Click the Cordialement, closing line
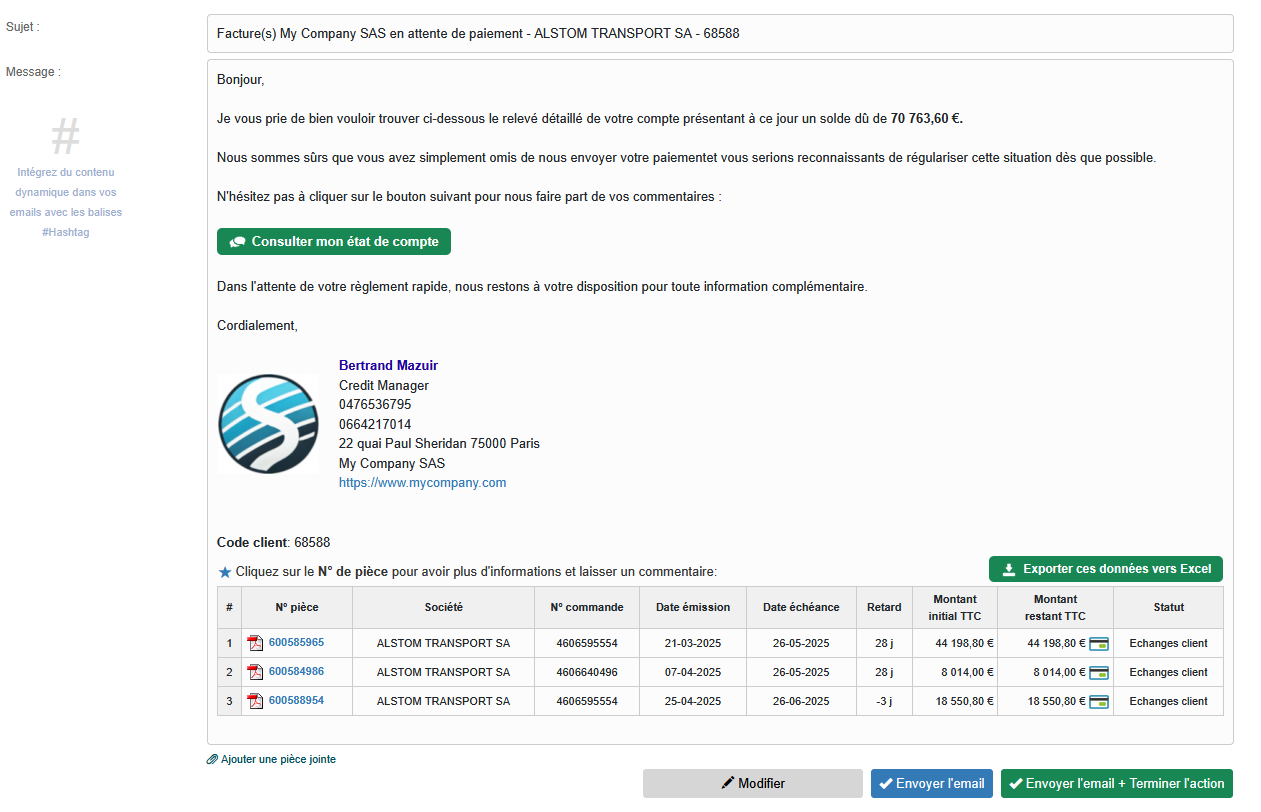1261x812 pixels. (x=257, y=325)
